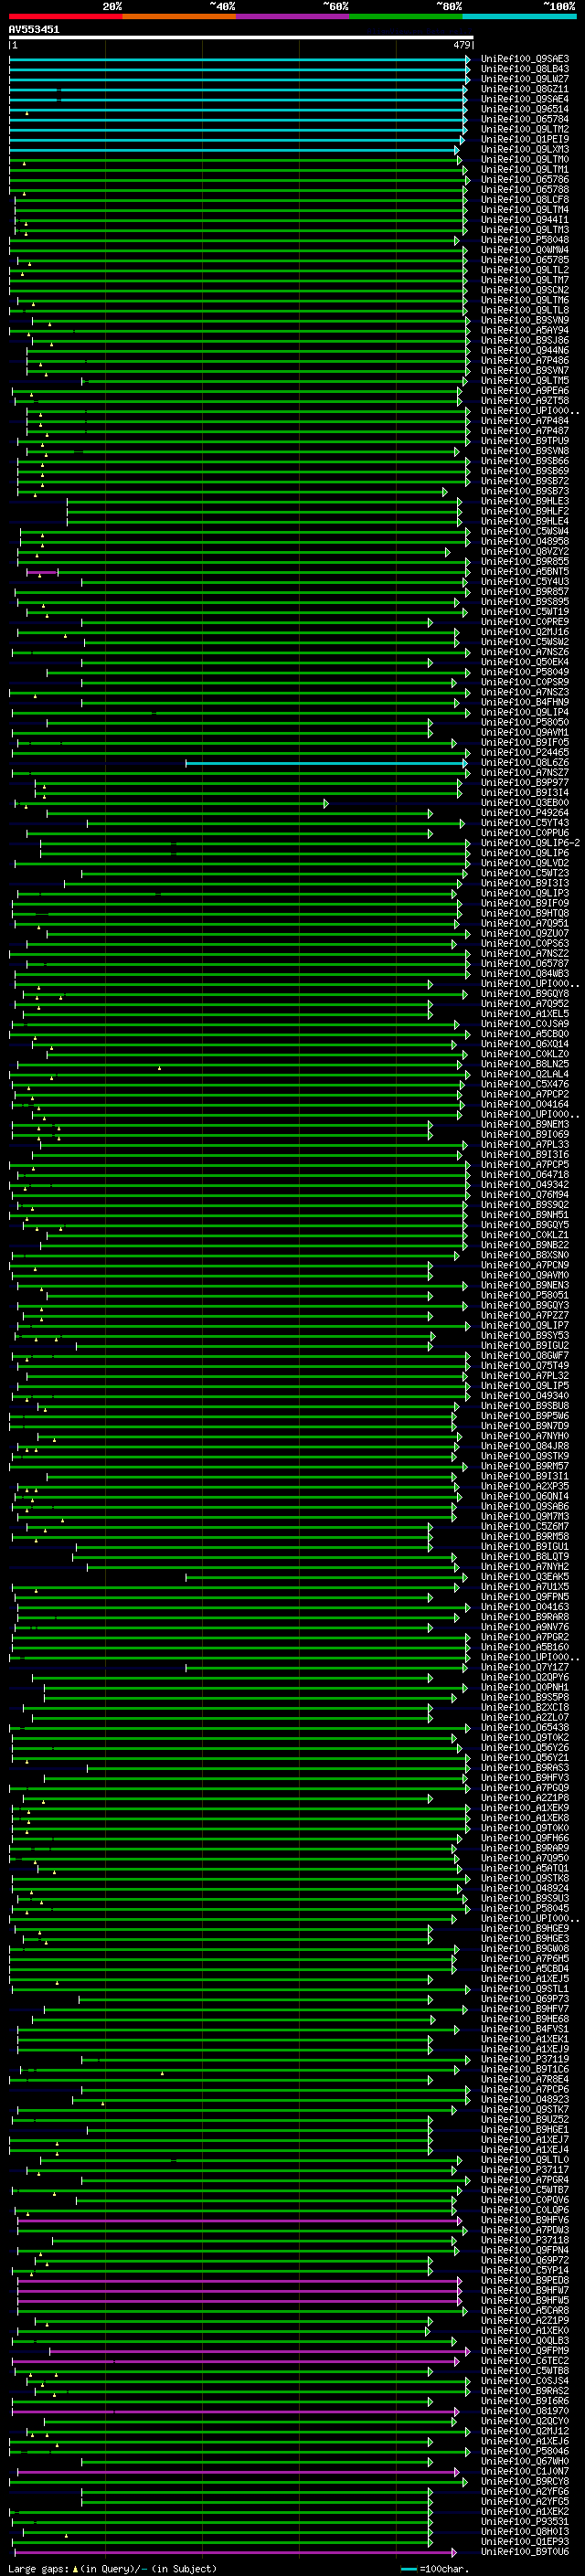
Task: Select the AV553451 query label
Action: tap(34, 30)
